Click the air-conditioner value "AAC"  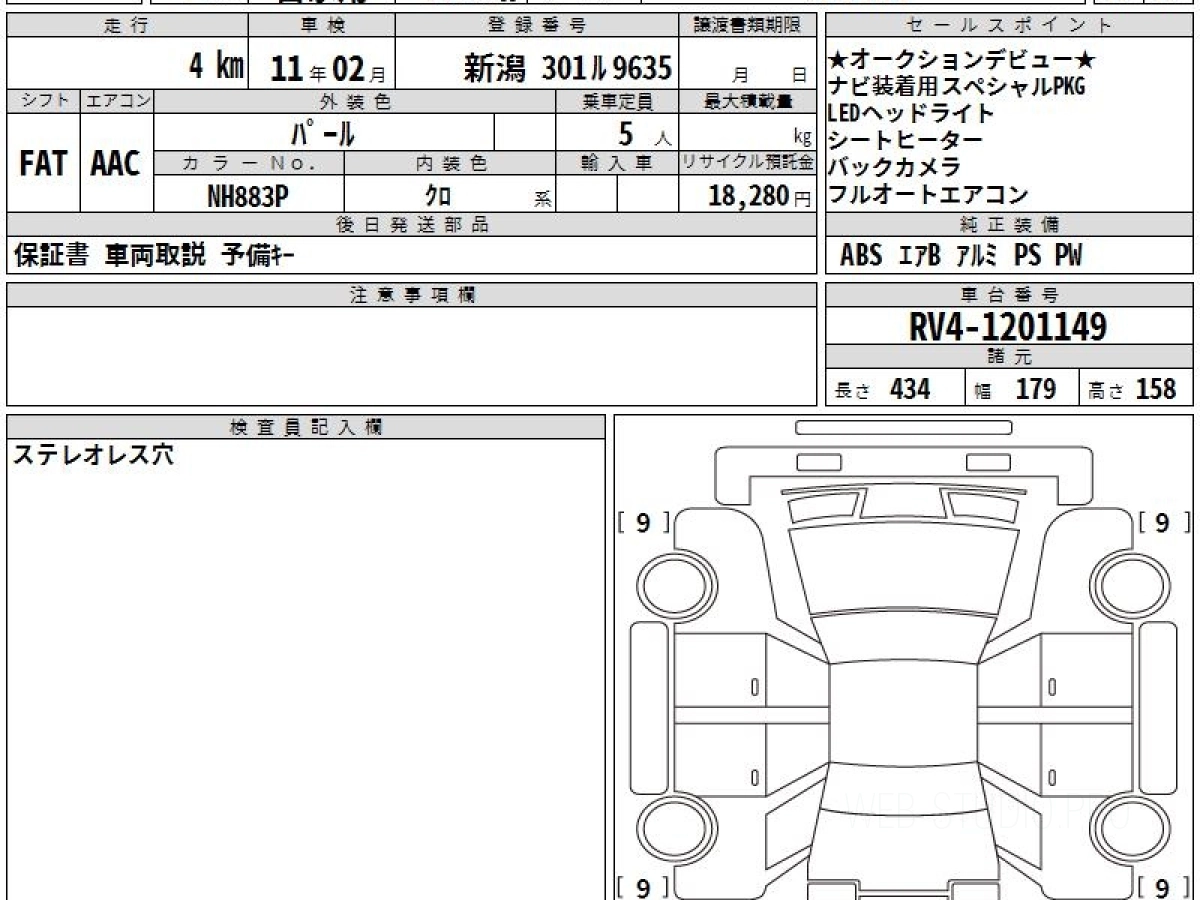tap(116, 164)
